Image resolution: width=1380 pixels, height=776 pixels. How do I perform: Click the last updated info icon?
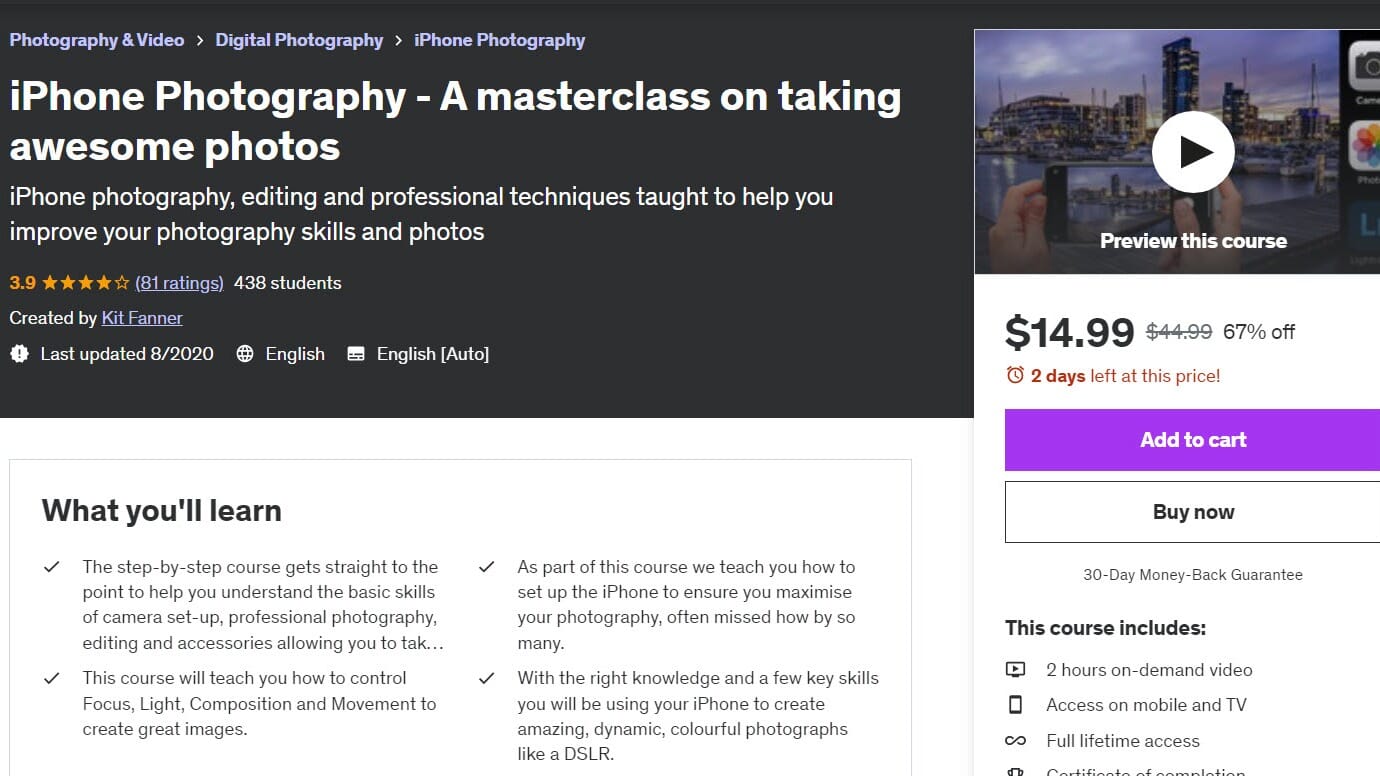pos(19,354)
